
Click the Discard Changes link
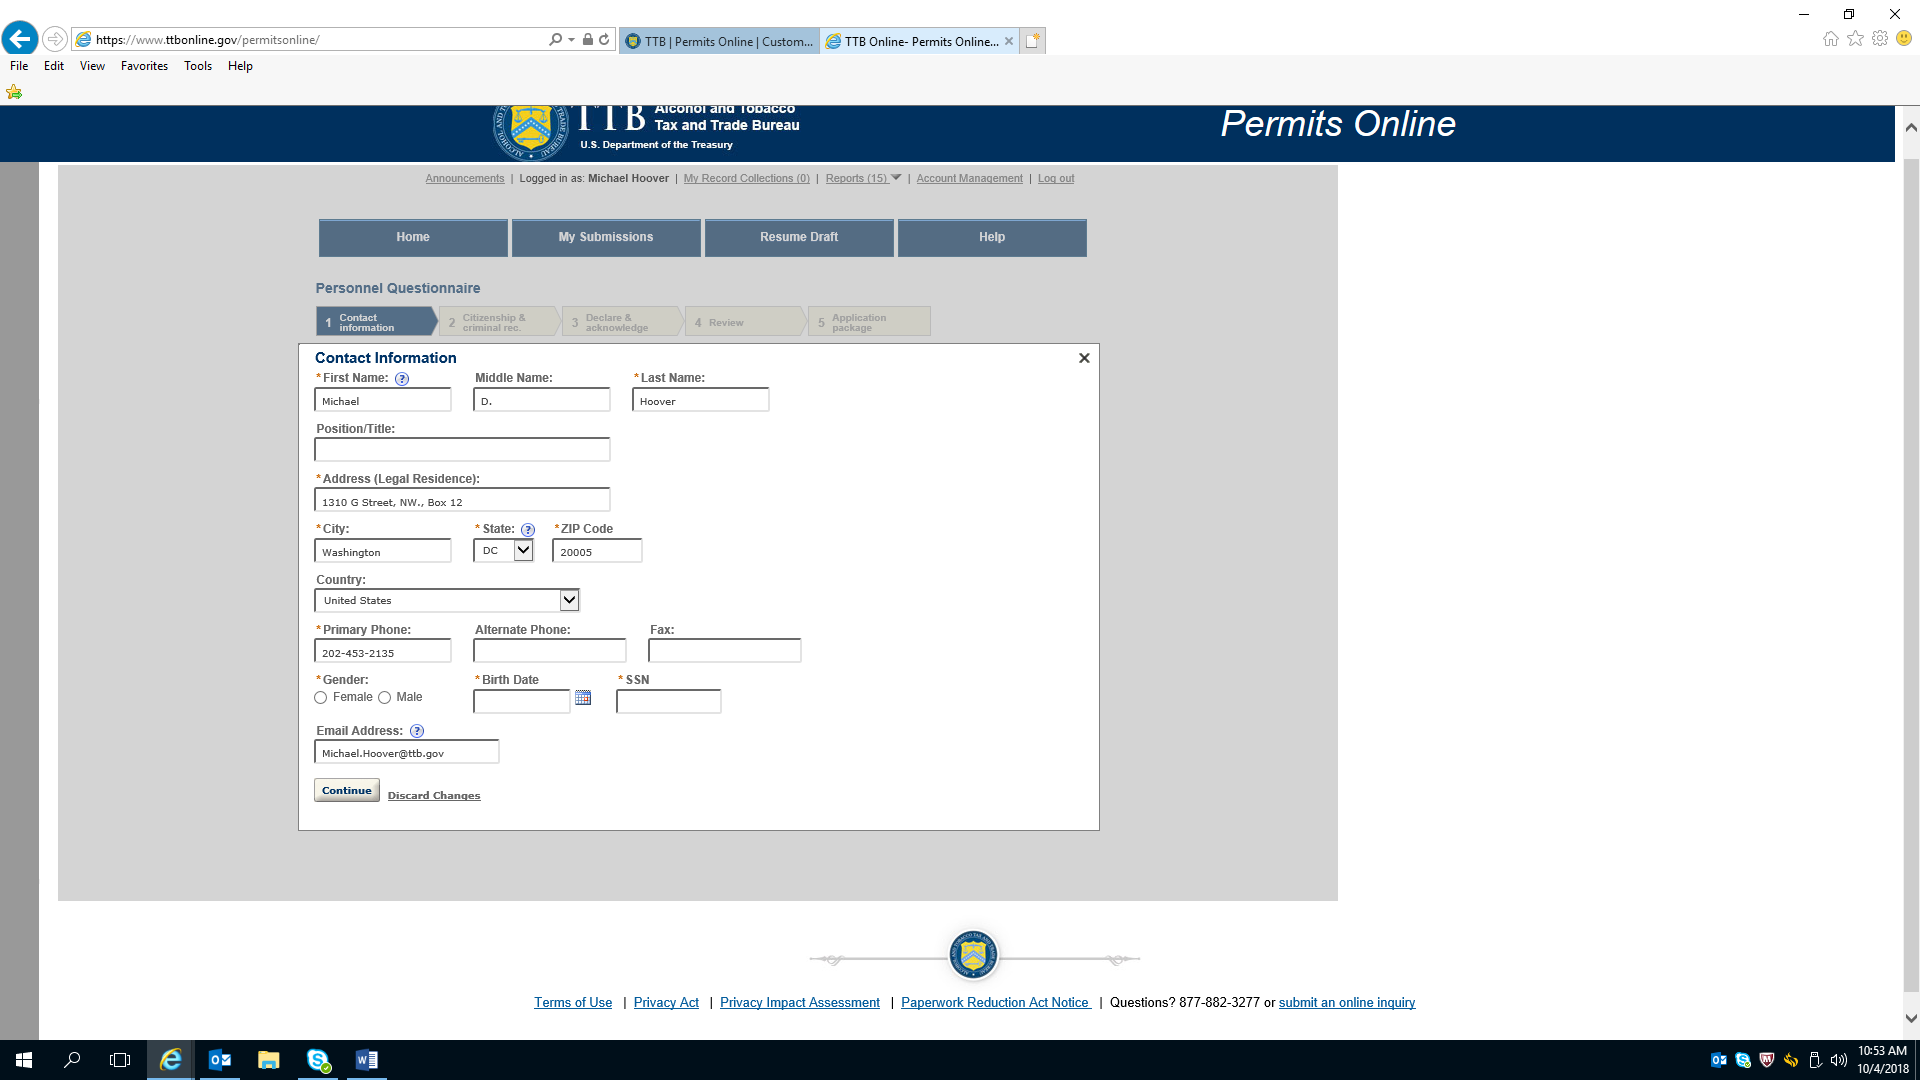click(x=434, y=796)
